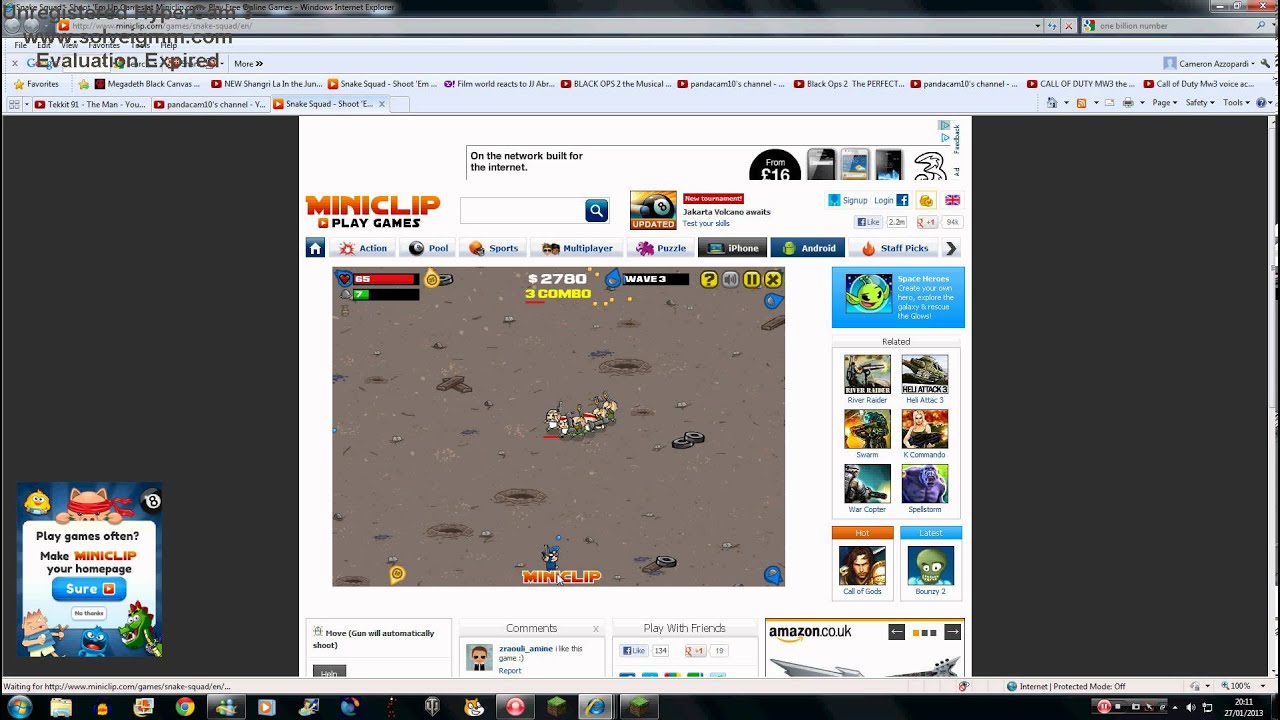This screenshot has width=1280, height=720.
Task: Switch to the Tekkit 91 browser tab
Action: tap(90, 104)
